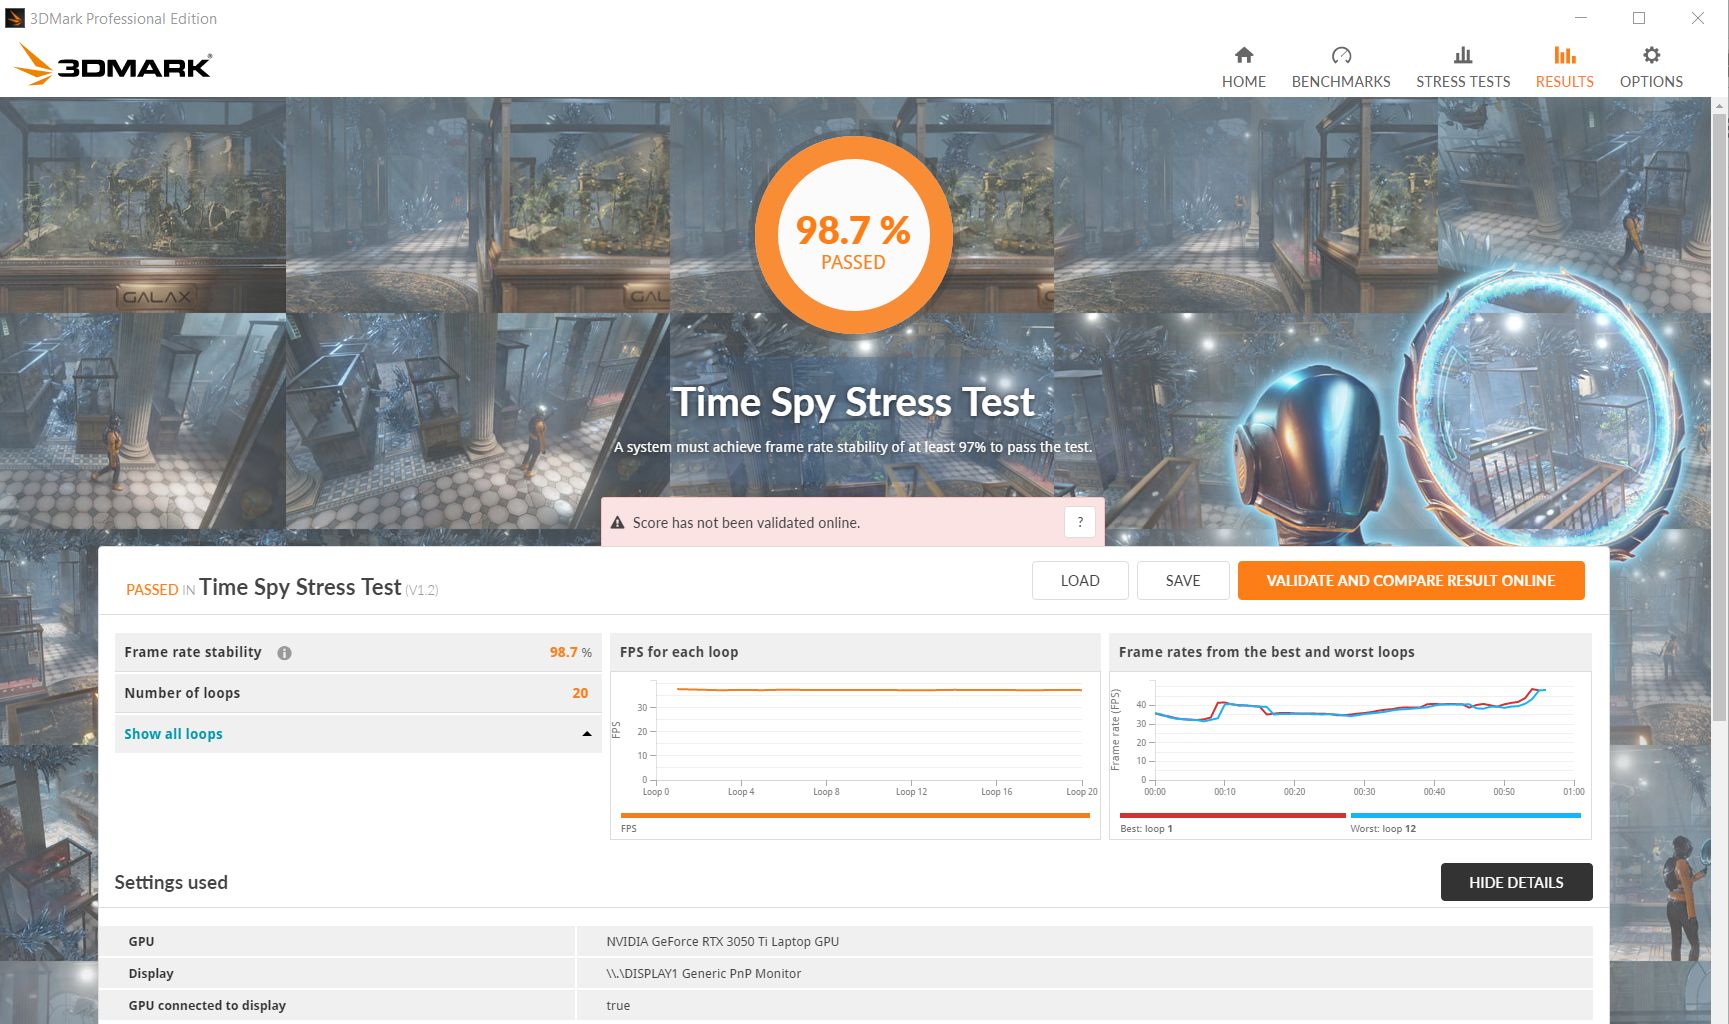Image resolution: width=1729 pixels, height=1024 pixels.
Task: Click the Frame rate stability 98.7 % value
Action: [x=570, y=652]
